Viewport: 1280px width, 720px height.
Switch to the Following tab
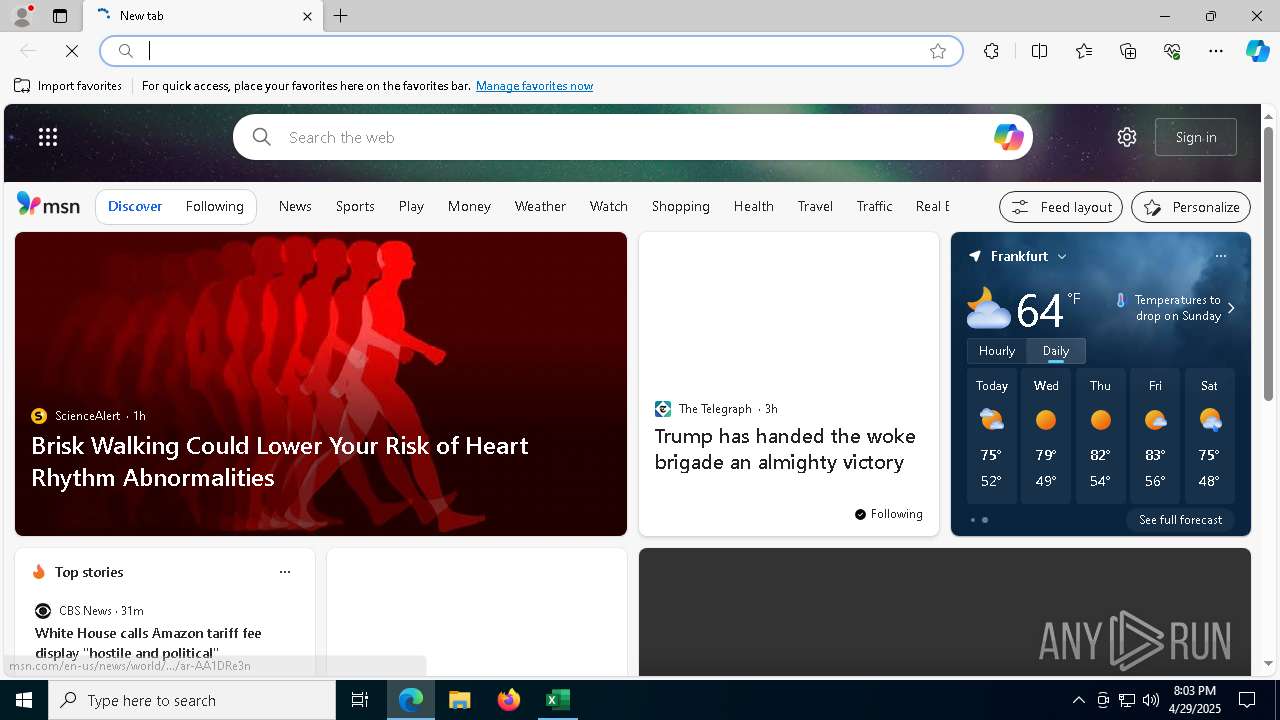pos(214,206)
